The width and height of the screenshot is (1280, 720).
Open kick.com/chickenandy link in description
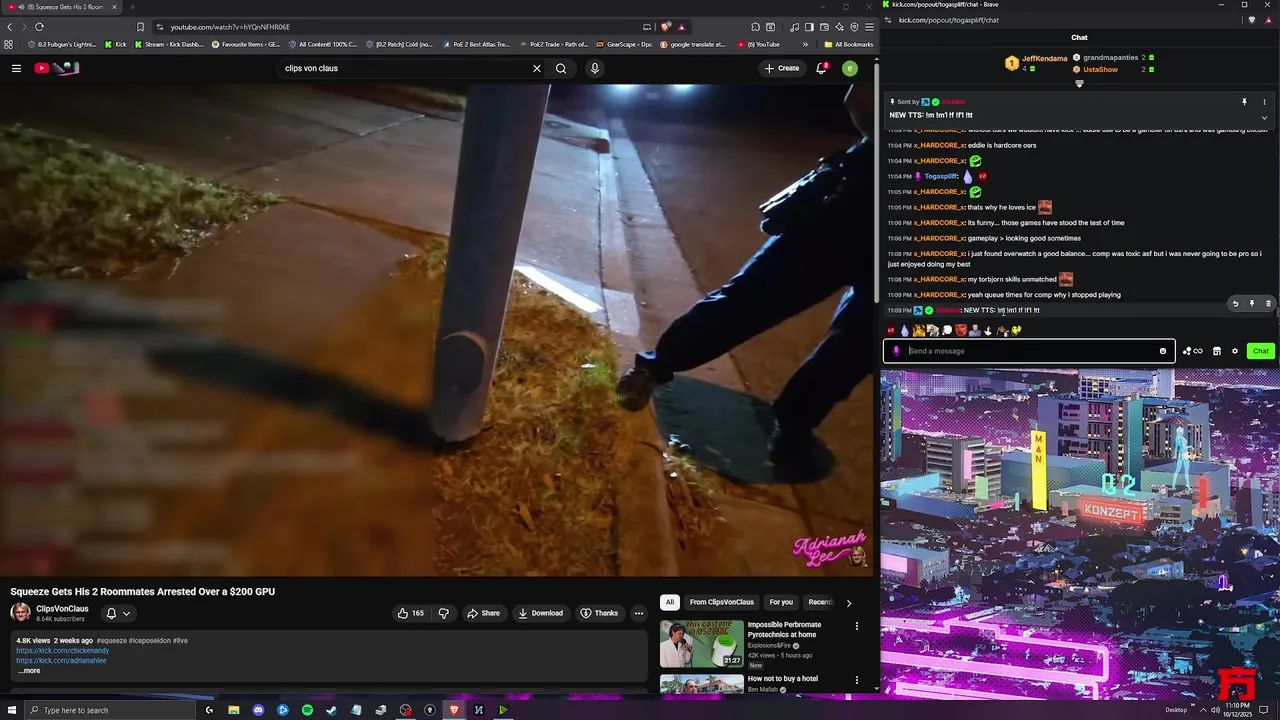tap(62, 651)
